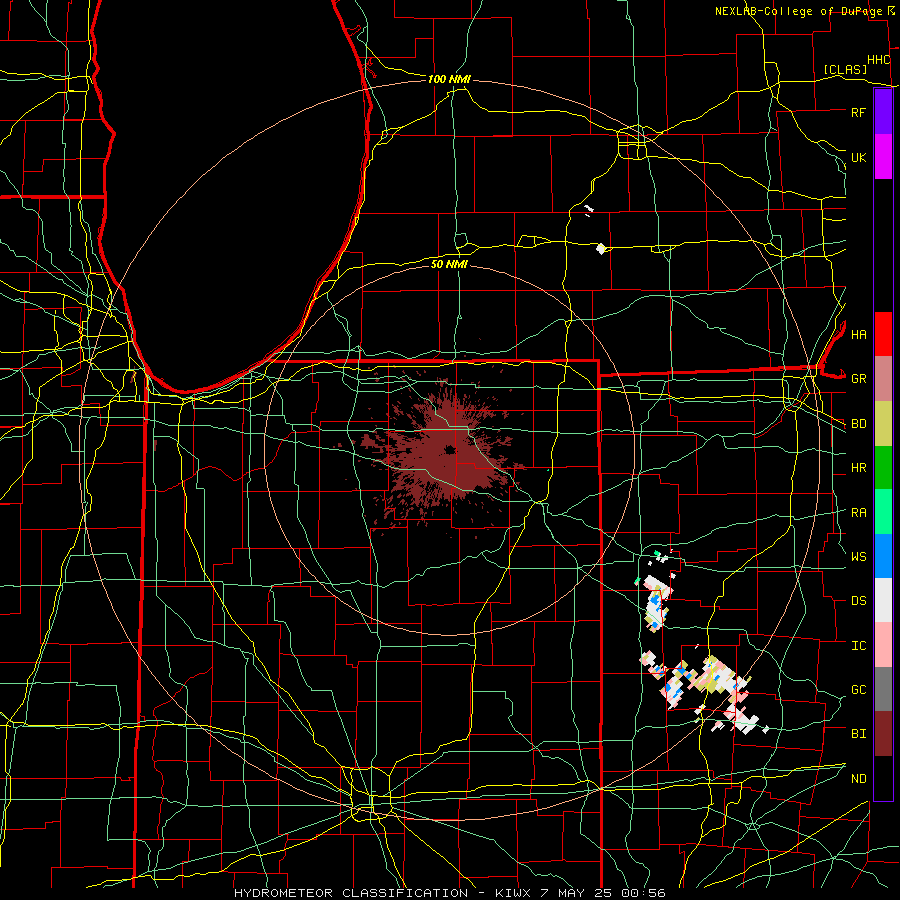Click the brown BI legend color swatch

click(x=883, y=734)
